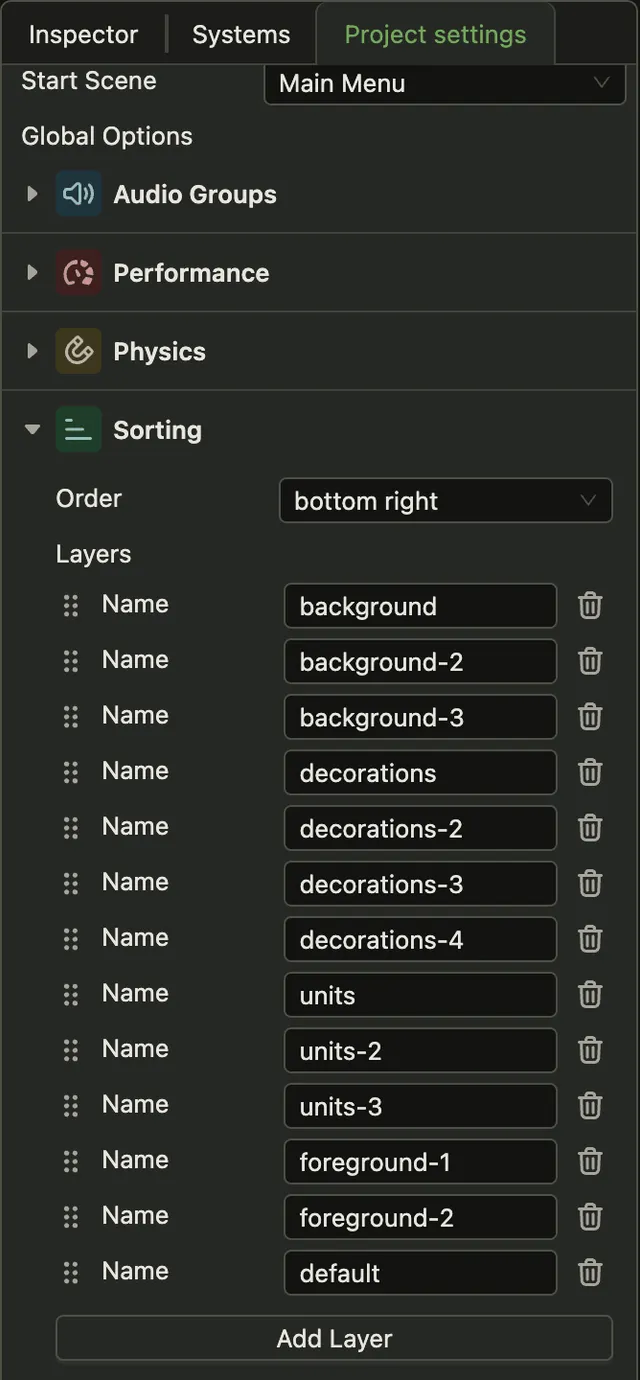Screen dimensions: 640x1380
Task: Click the Audio Groups speaker icon
Action: coord(78,194)
